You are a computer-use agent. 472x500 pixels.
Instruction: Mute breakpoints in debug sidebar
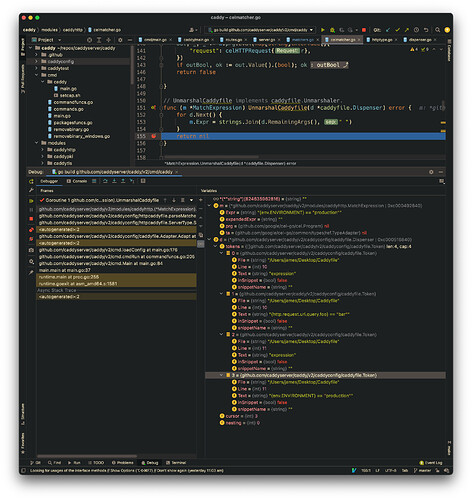[31, 239]
